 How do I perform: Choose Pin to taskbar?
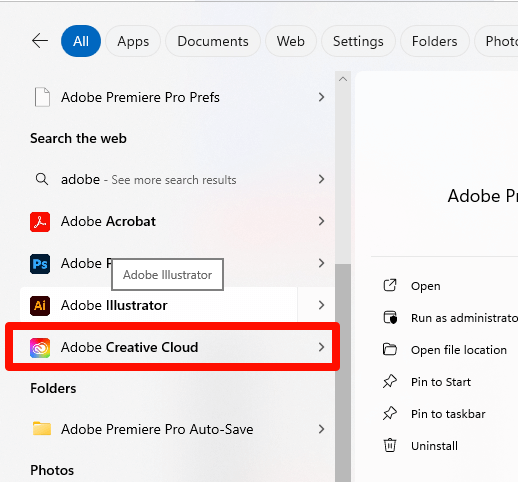coord(448,414)
